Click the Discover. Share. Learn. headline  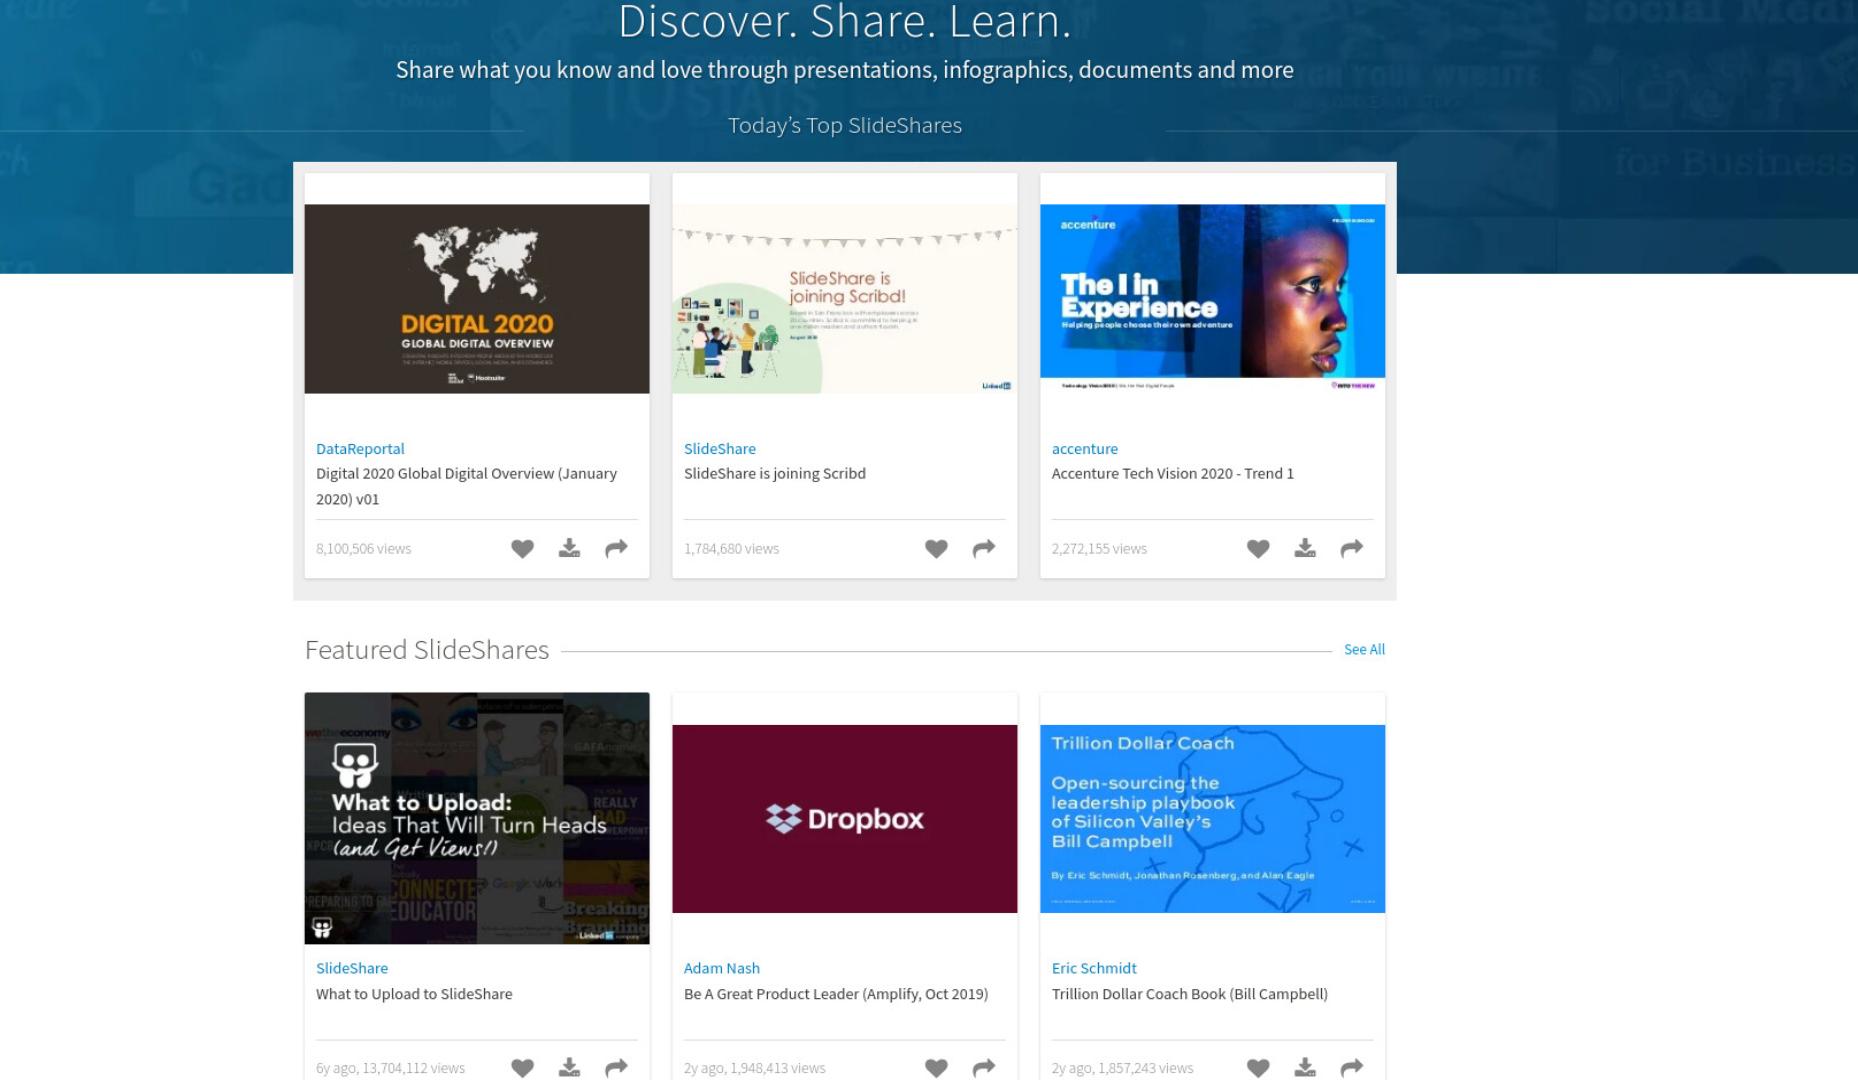[845, 22]
